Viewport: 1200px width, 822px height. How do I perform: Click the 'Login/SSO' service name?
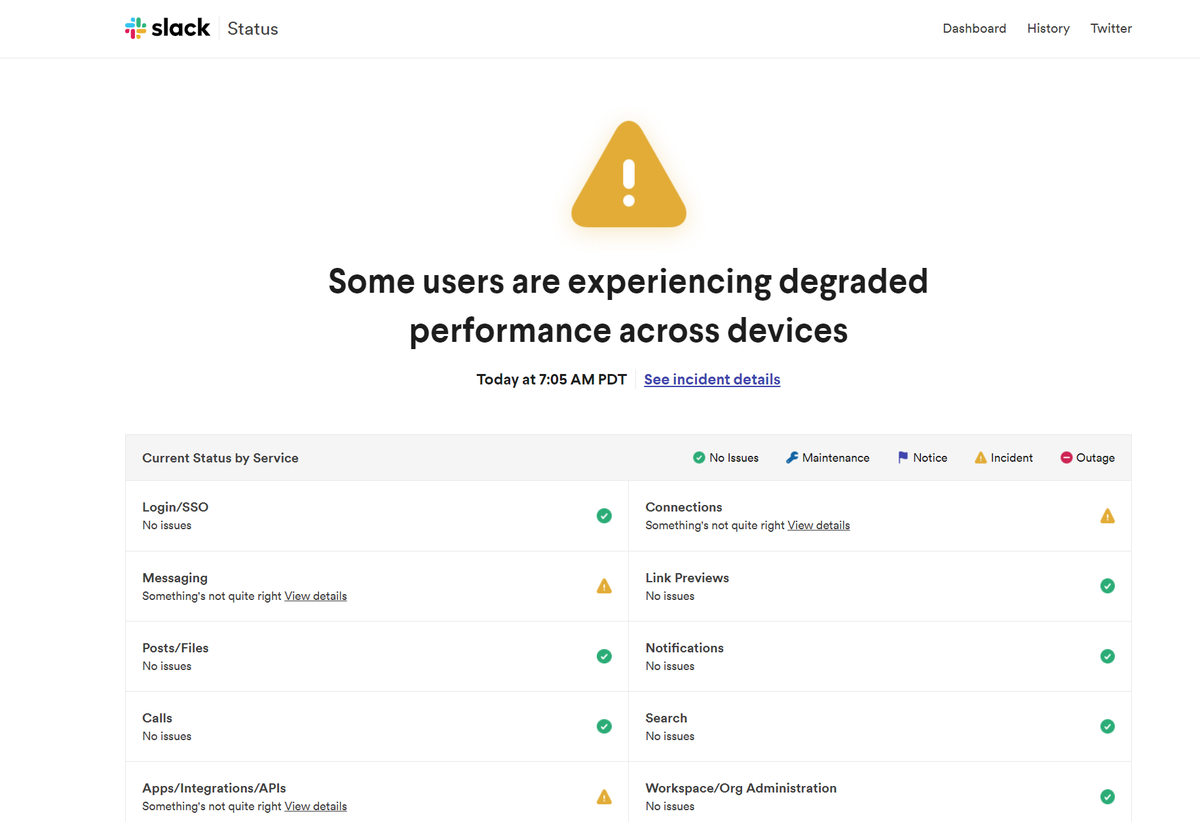175,507
